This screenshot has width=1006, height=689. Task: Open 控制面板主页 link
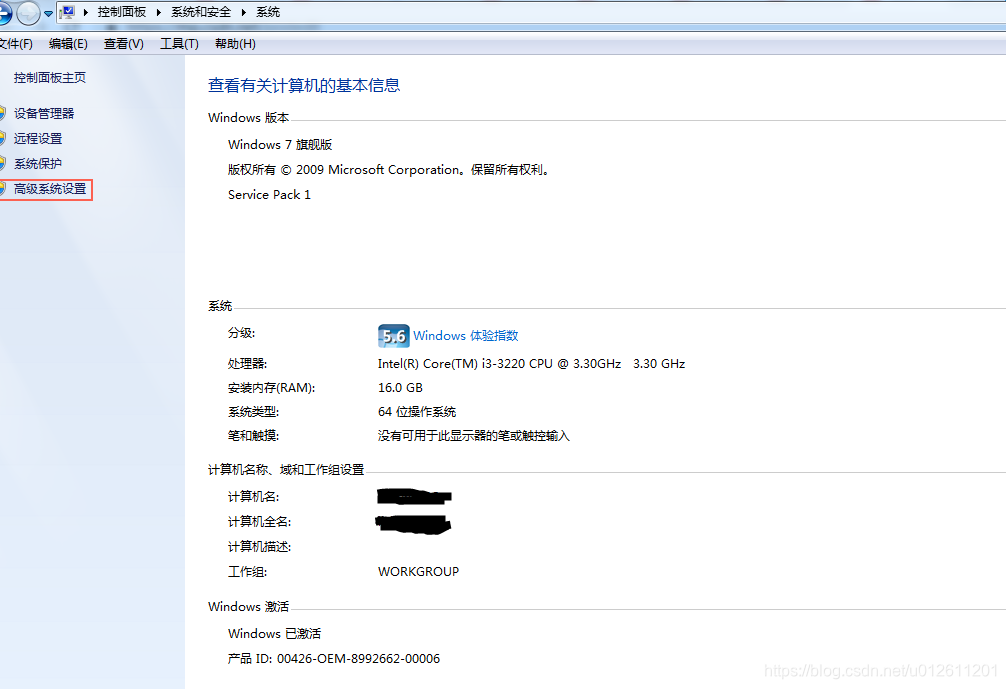pyautogui.click(x=50, y=78)
